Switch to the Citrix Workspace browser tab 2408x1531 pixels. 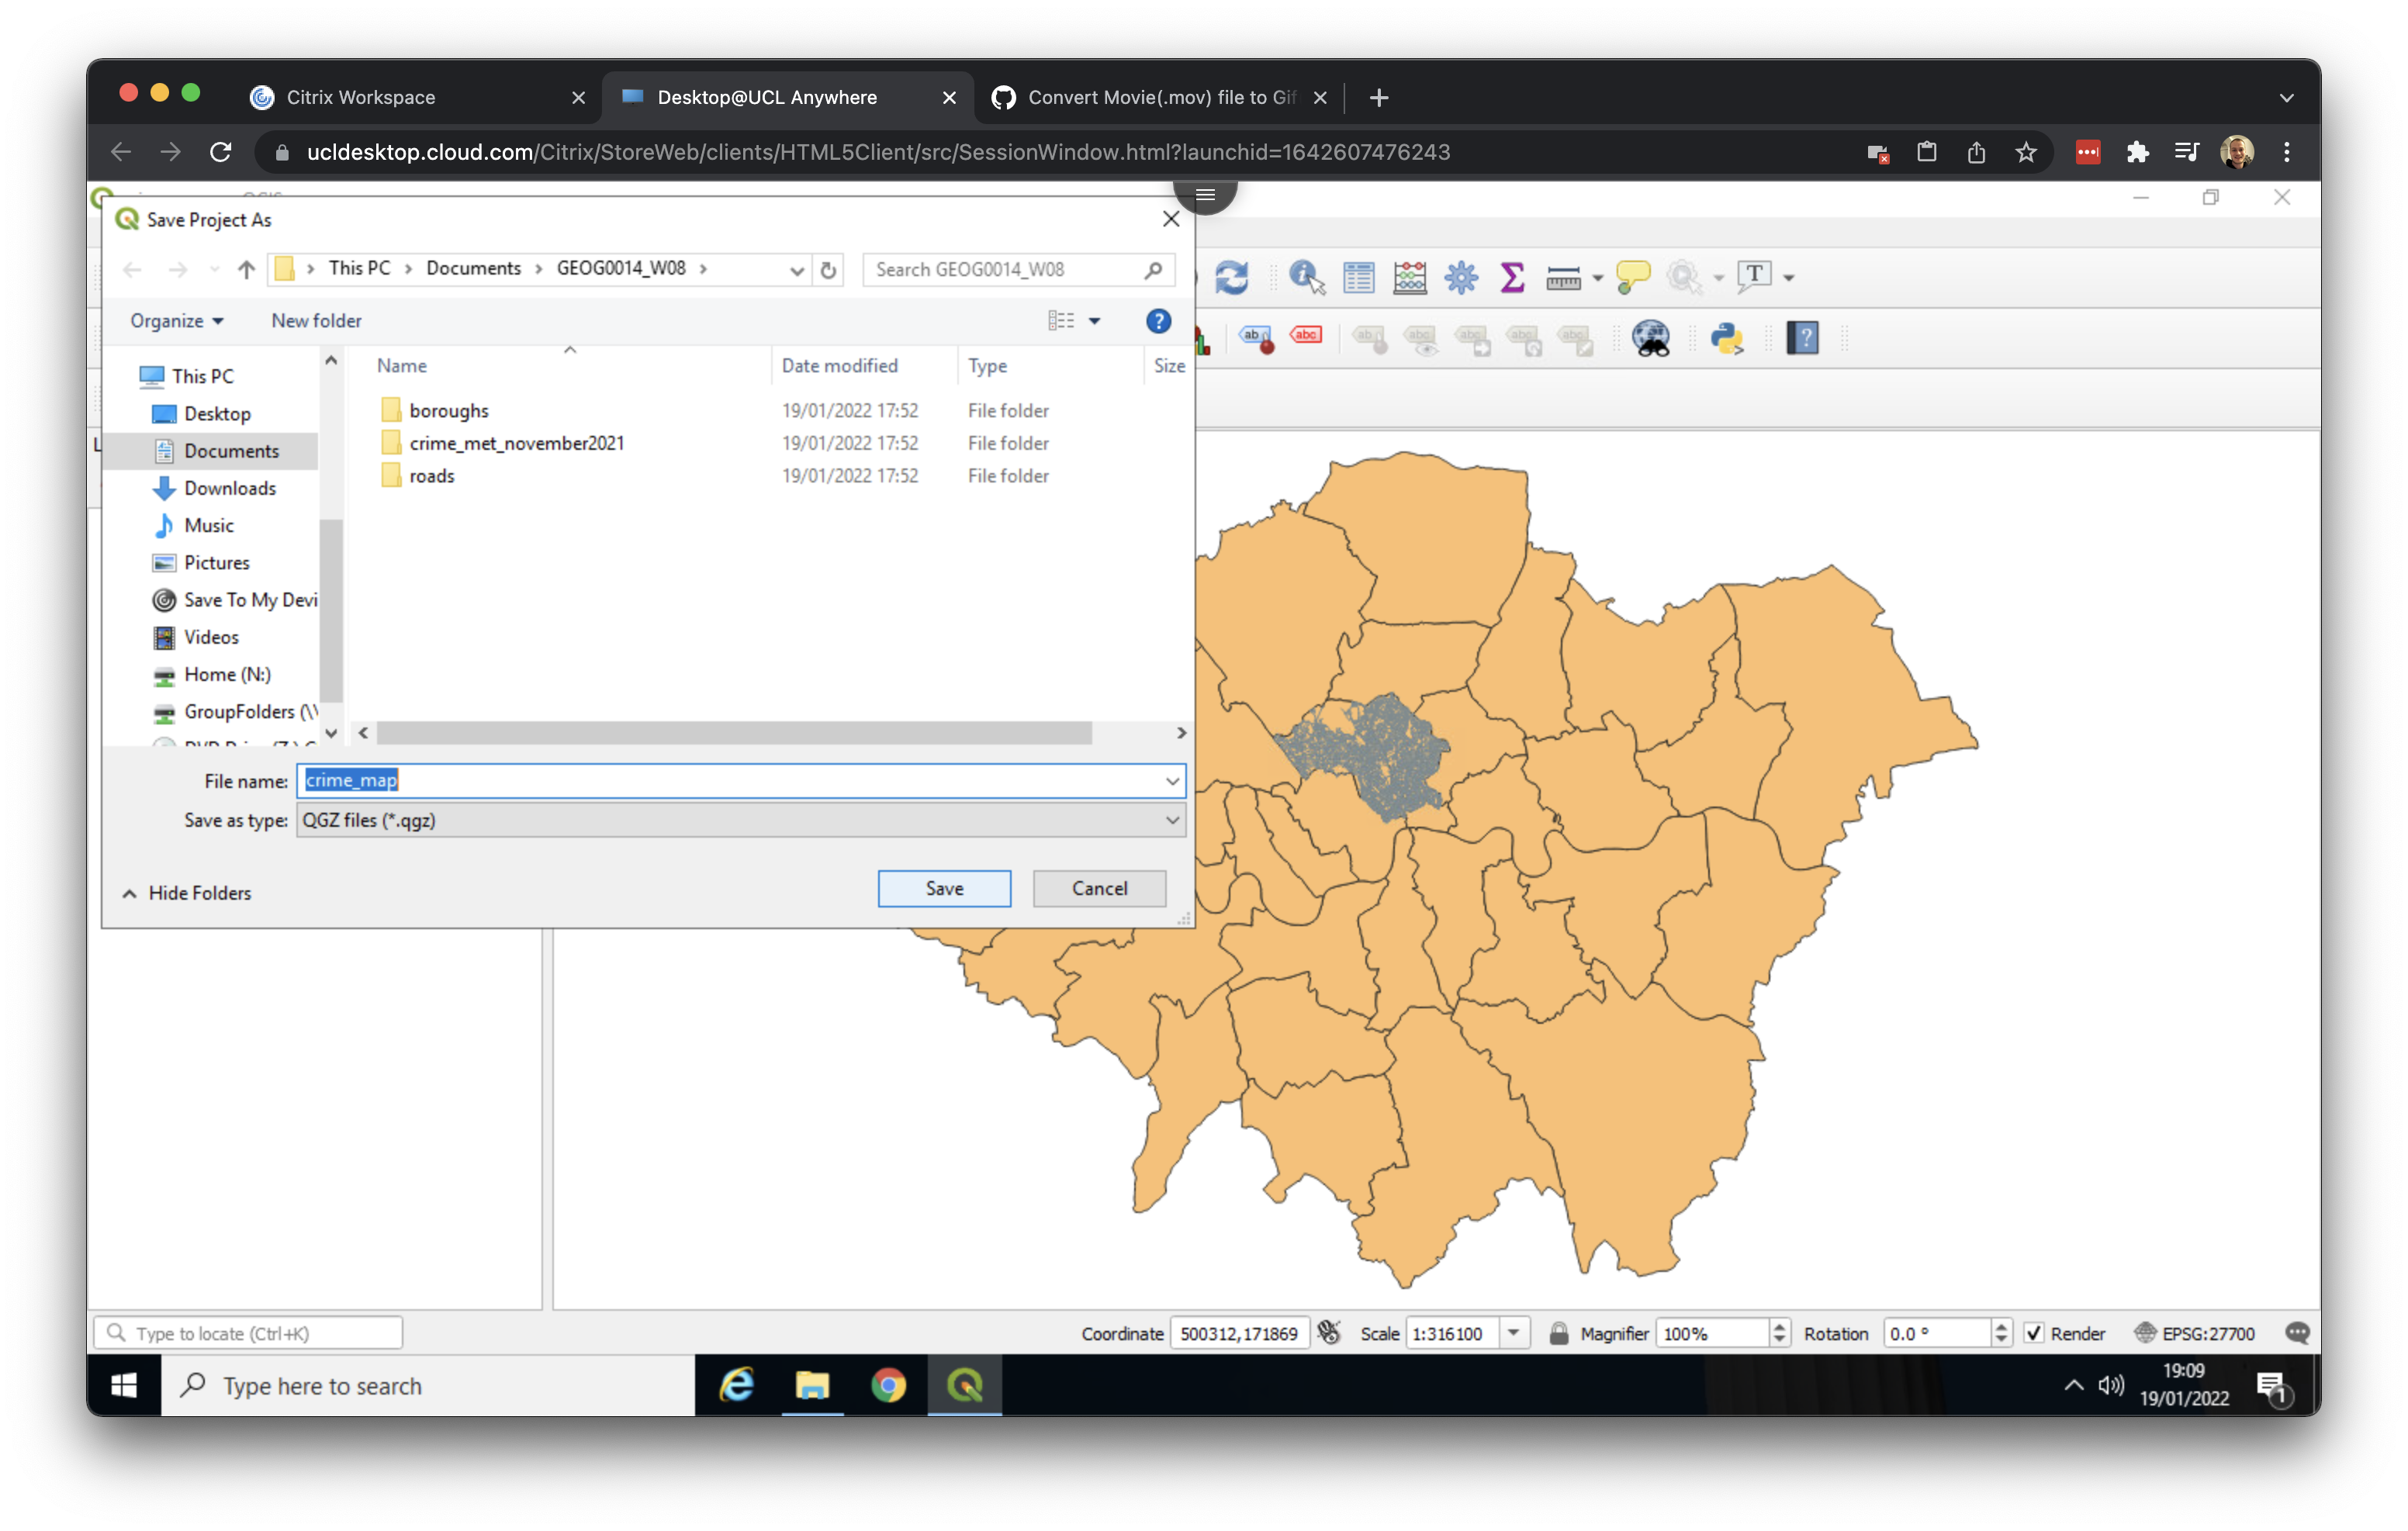[x=361, y=97]
